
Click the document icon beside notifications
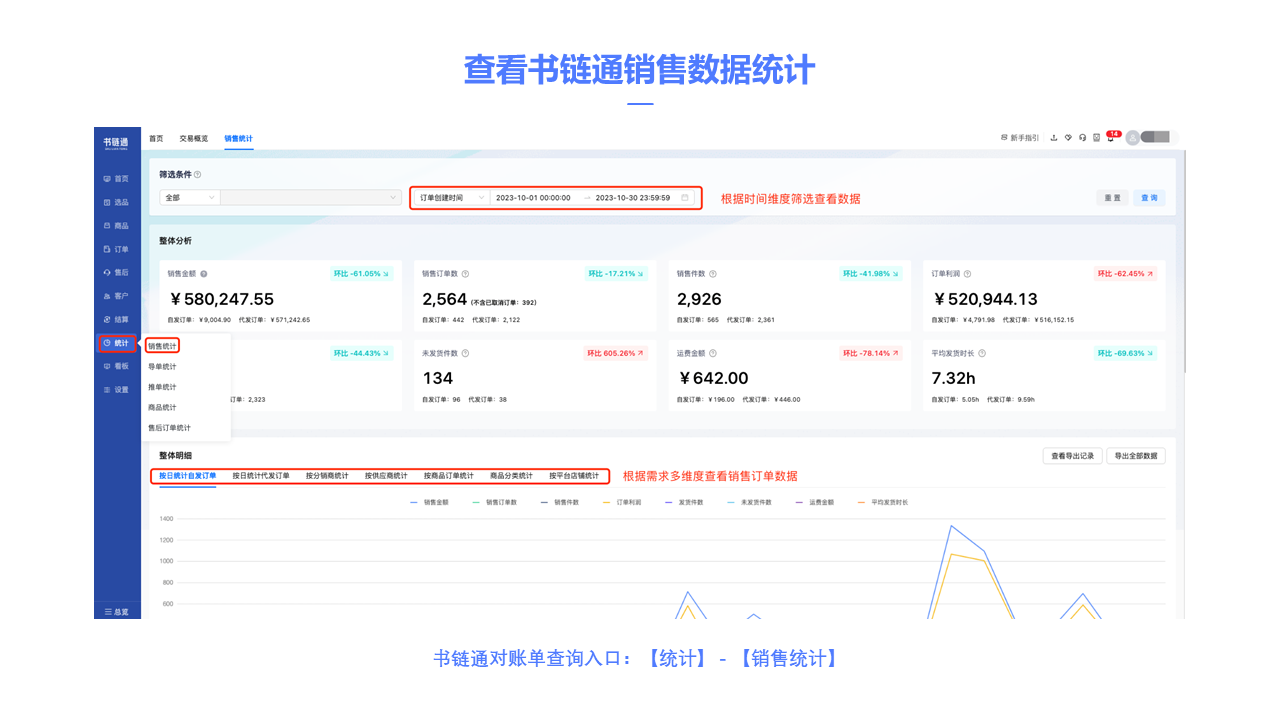(1096, 138)
